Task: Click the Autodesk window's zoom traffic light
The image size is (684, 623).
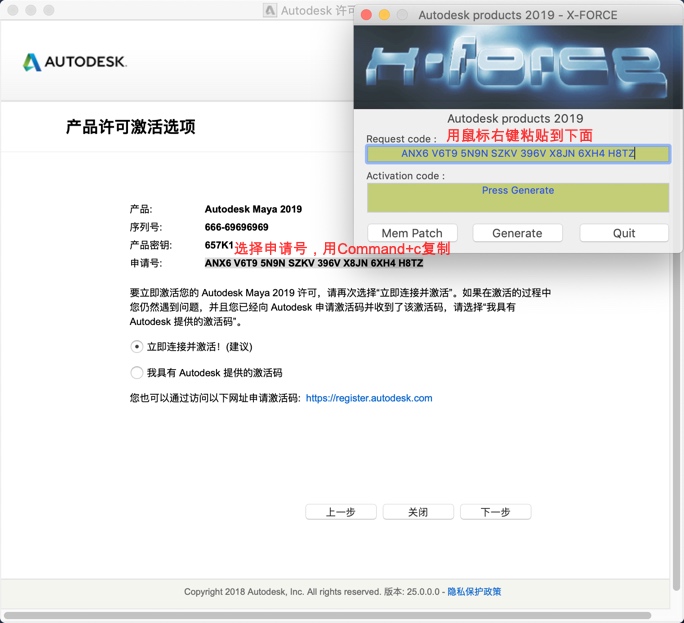Action: [x=49, y=10]
